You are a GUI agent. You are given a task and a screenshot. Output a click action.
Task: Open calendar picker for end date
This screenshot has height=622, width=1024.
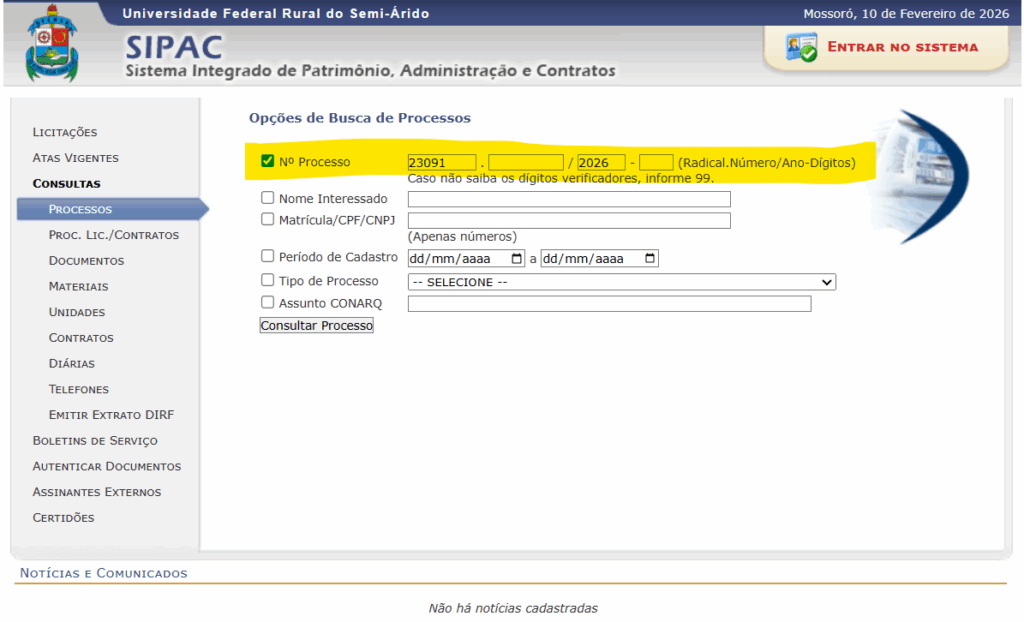click(650, 259)
